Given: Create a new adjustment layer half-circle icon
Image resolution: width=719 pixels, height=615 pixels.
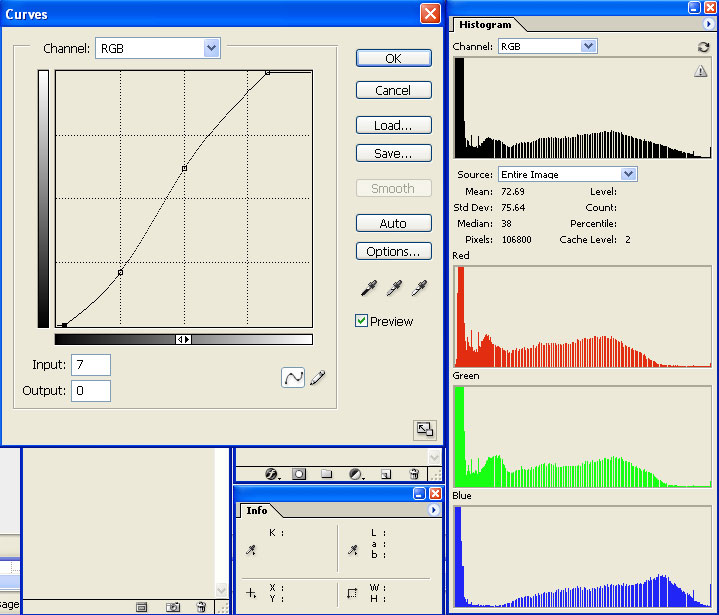Looking at the screenshot, I should [356, 474].
